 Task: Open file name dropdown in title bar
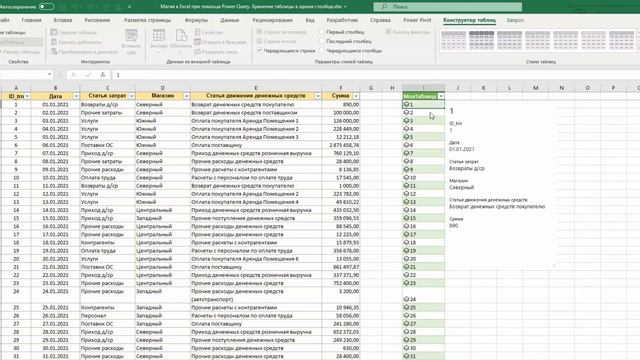click(345, 7)
